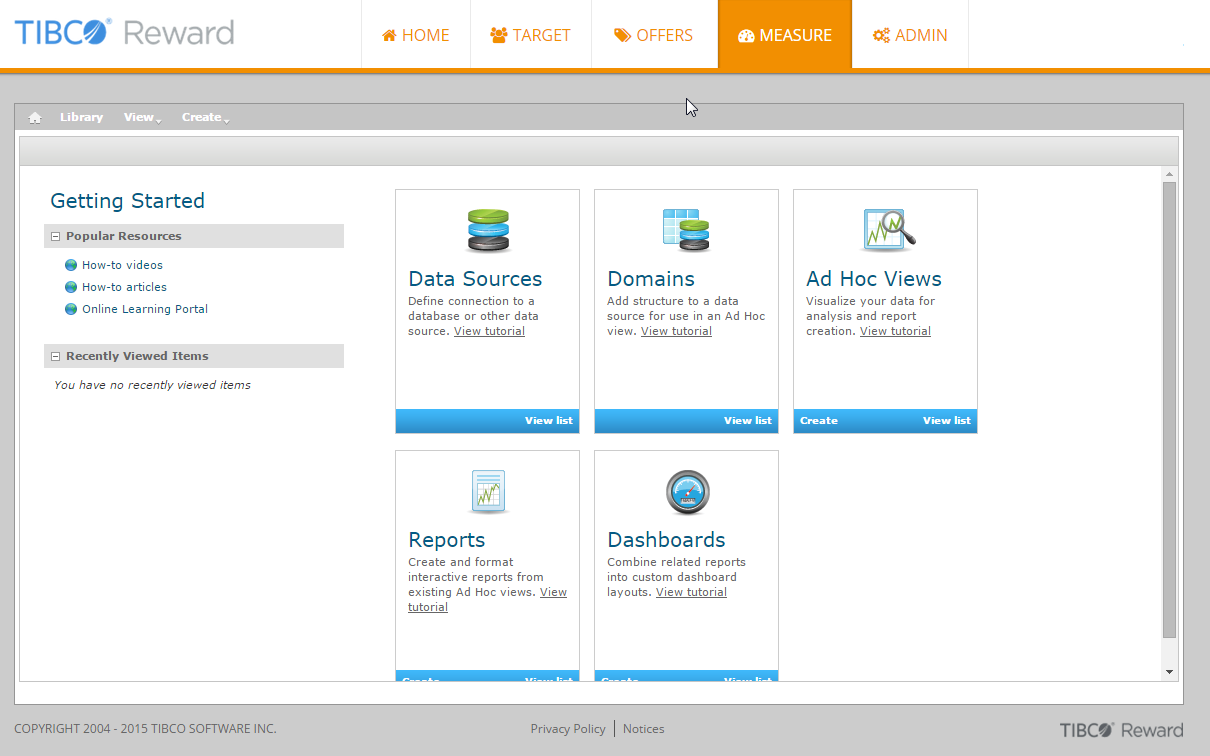Click the Data Sources database icon

click(488, 230)
